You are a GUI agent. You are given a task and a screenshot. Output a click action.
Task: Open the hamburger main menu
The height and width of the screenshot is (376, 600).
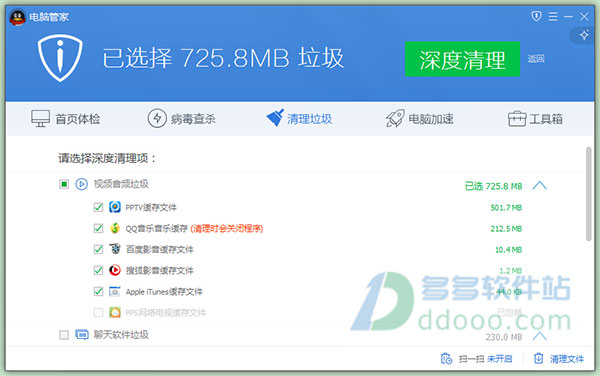[x=553, y=16]
